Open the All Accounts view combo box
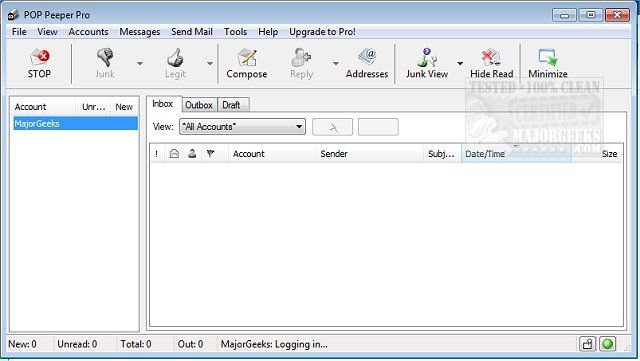This screenshot has width=640, height=361. point(242,127)
